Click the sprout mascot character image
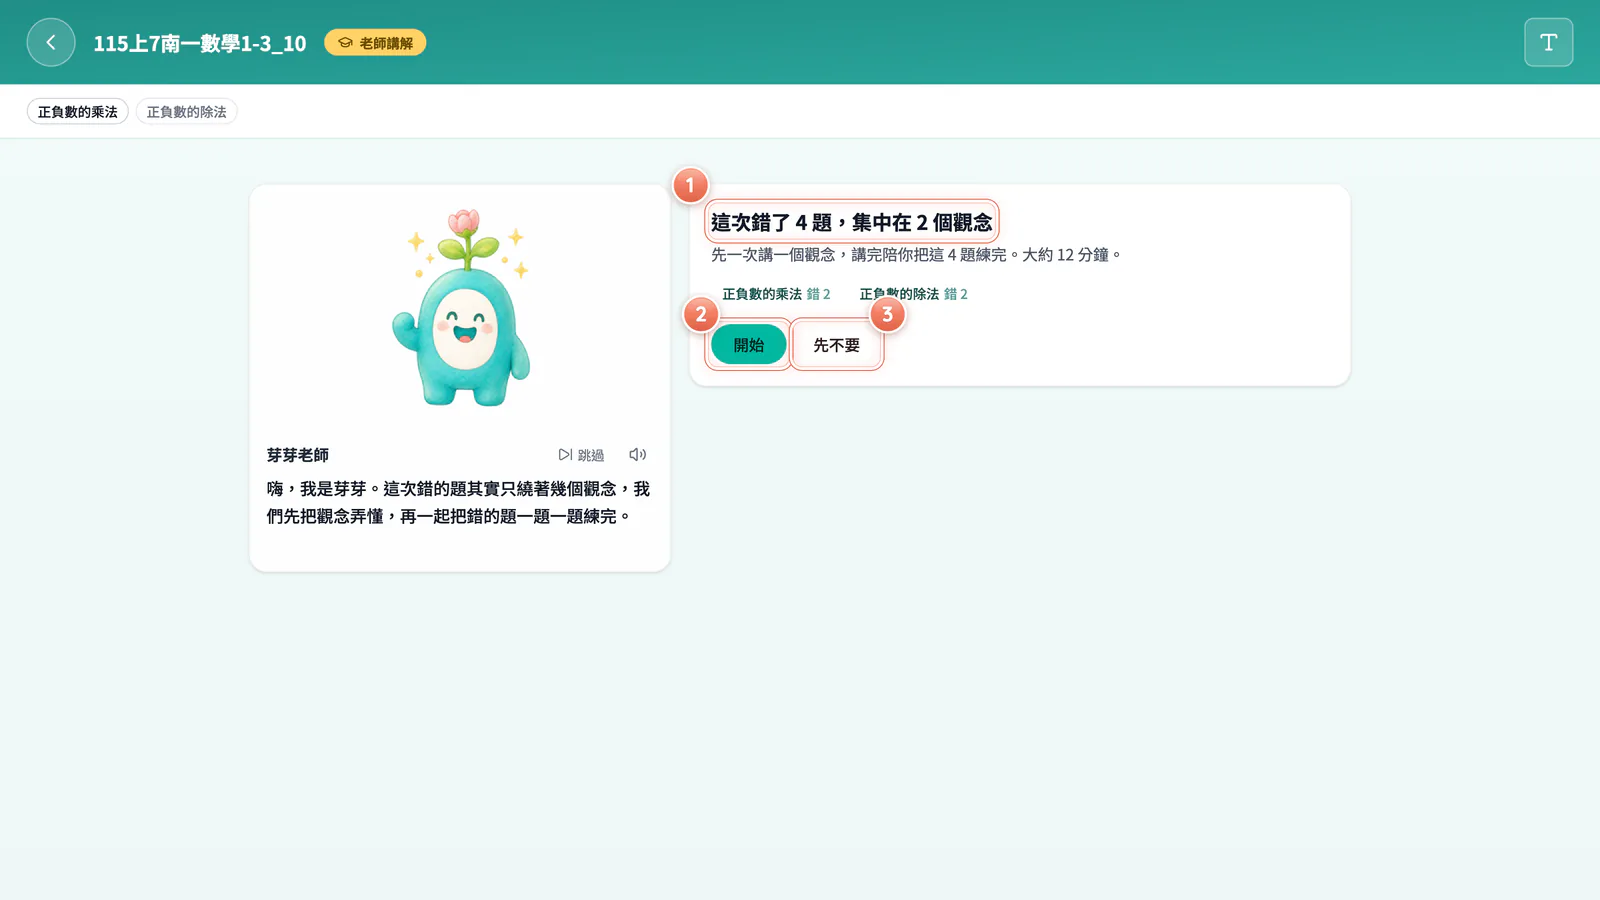The height and width of the screenshot is (900, 1600). click(461, 308)
